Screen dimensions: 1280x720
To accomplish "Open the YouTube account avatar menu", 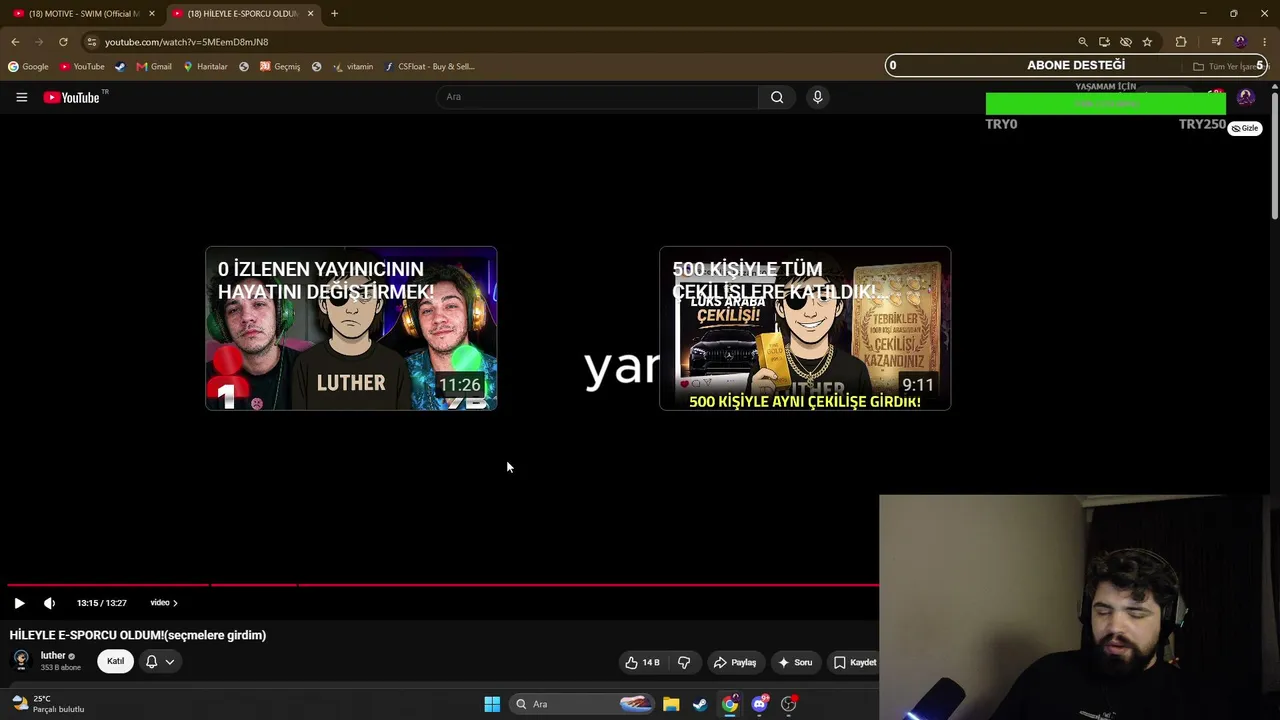I will [1245, 97].
